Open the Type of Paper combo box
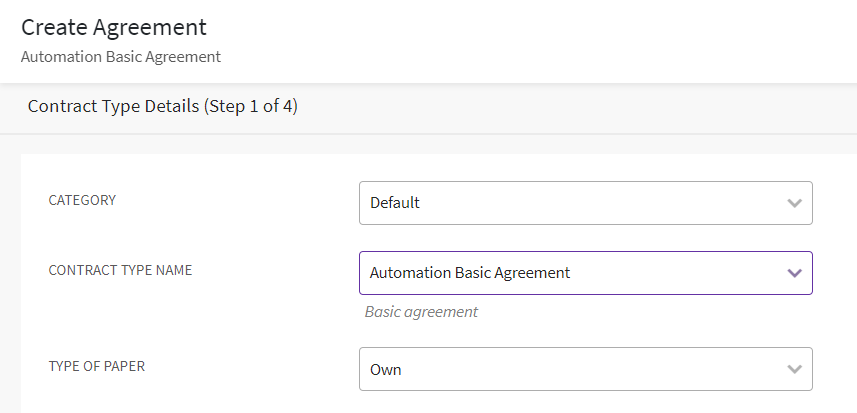 (585, 369)
